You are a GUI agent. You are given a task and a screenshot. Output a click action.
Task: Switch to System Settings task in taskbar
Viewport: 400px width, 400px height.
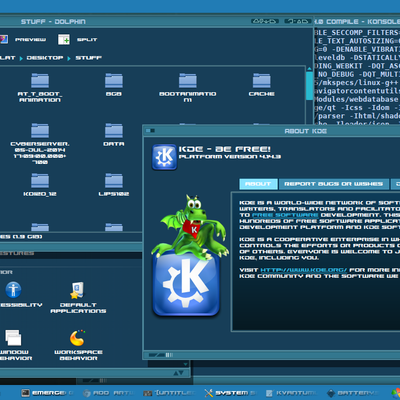pyautogui.click(x=231, y=393)
